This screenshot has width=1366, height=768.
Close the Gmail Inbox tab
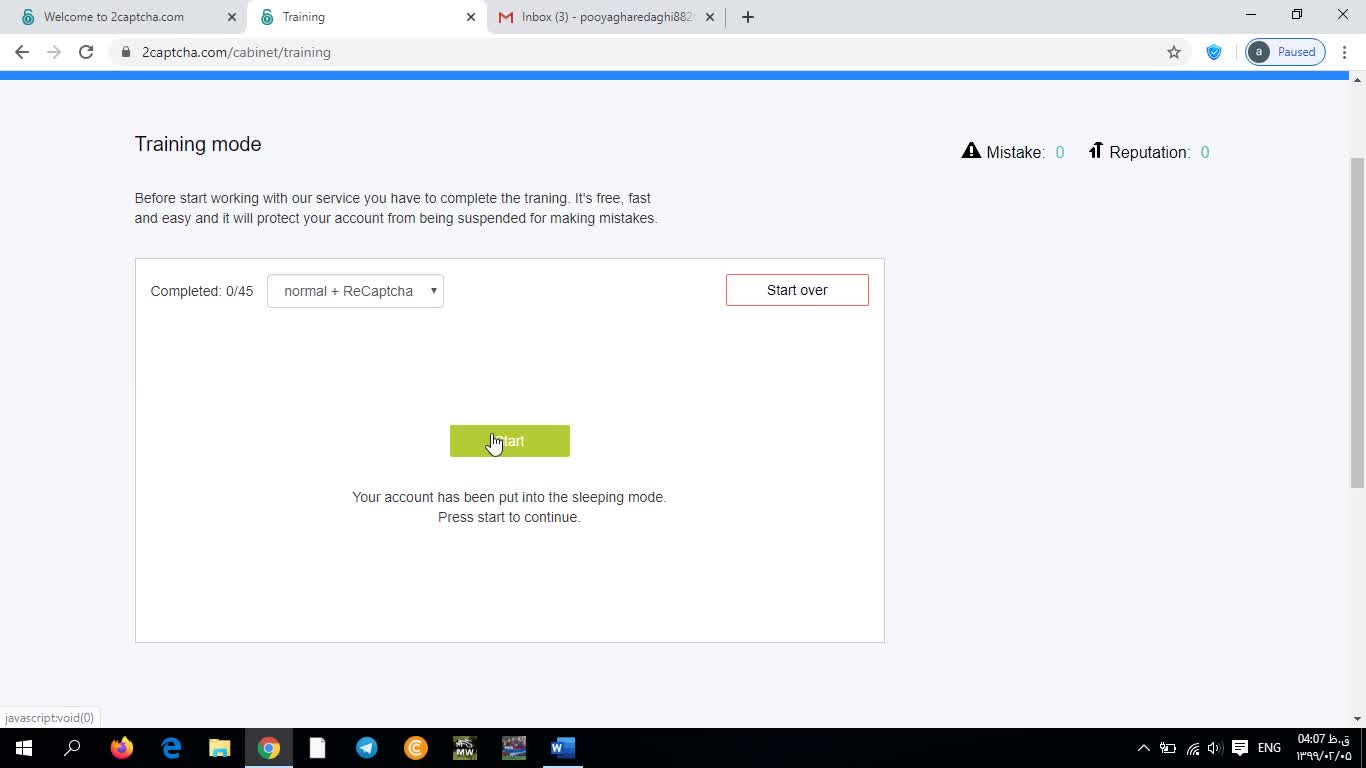(x=710, y=17)
